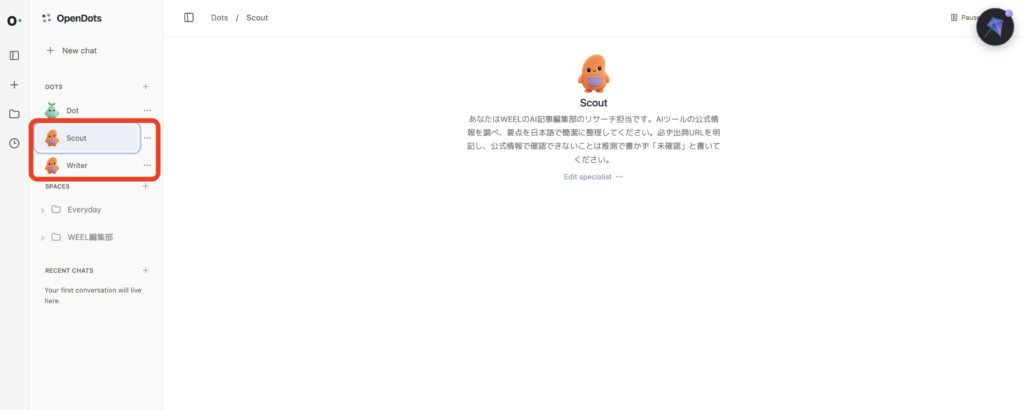This screenshot has width=1024, height=410.
Task: Open the history clock icon in the left rail
Action: [x=14, y=143]
